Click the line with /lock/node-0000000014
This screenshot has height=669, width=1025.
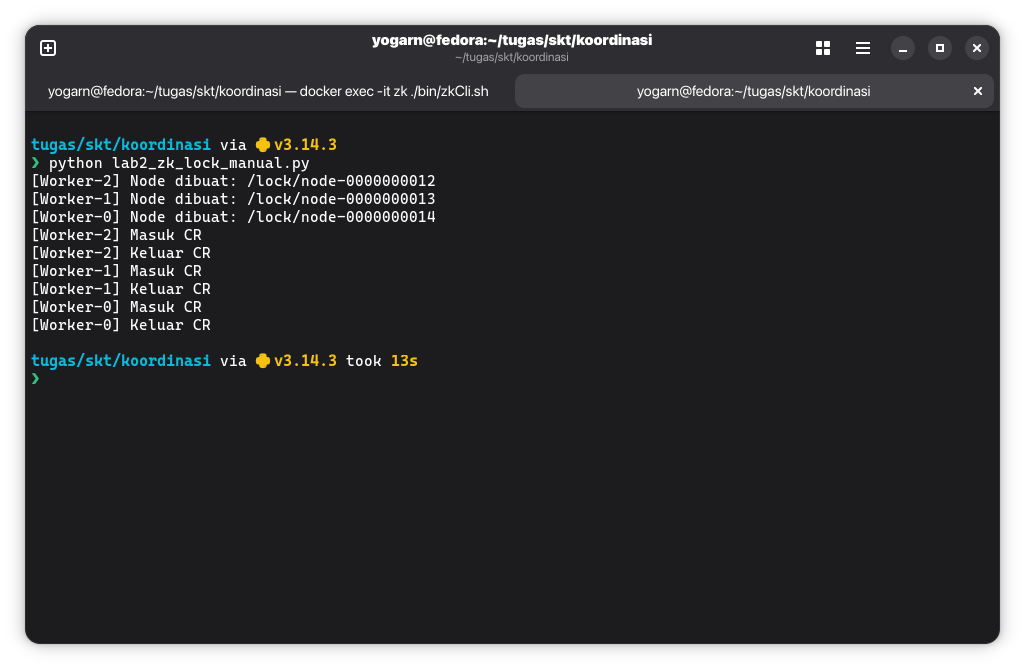(x=233, y=217)
